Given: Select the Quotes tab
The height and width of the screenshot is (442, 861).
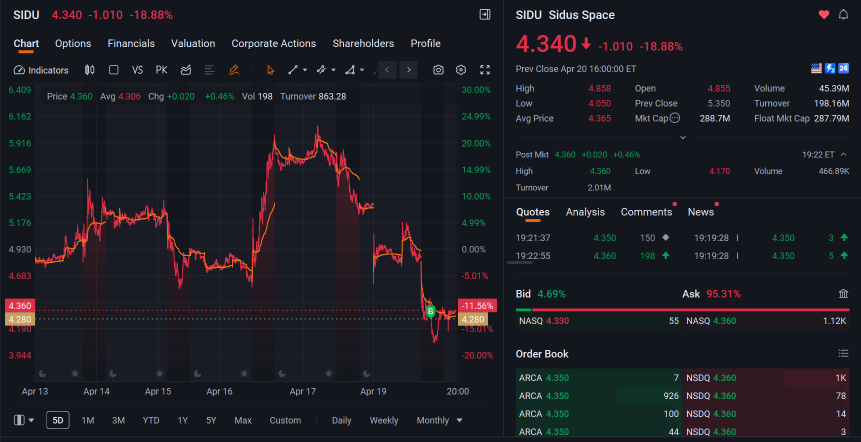Looking at the screenshot, I should click(x=533, y=212).
